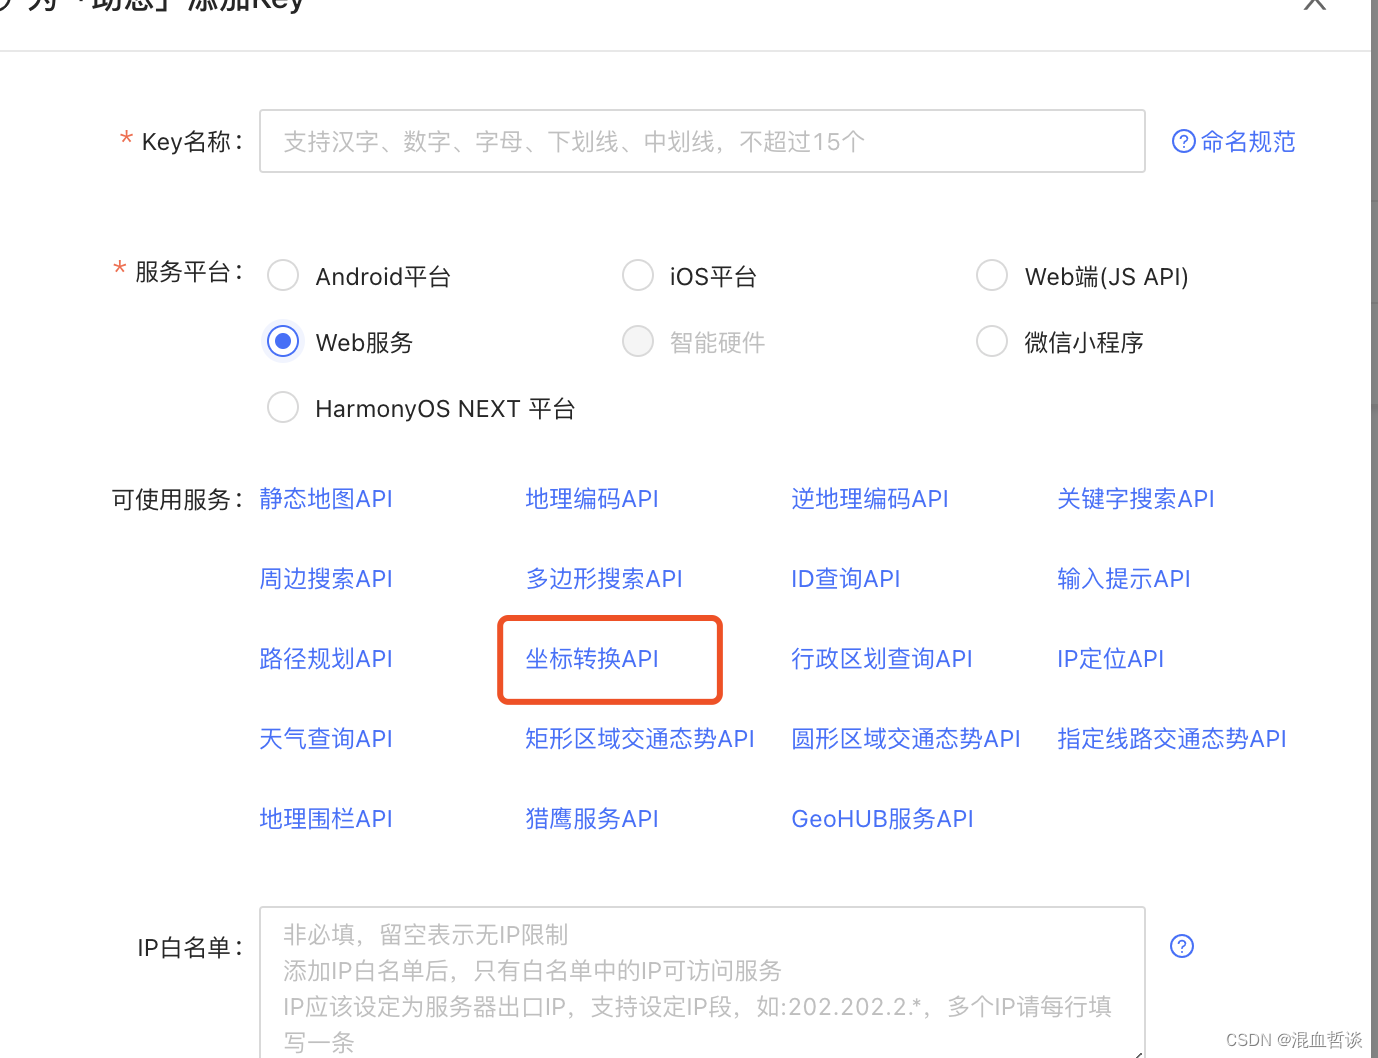The image size is (1378, 1058).
Task: Select the iOS平台 platform option
Action: pos(637,275)
